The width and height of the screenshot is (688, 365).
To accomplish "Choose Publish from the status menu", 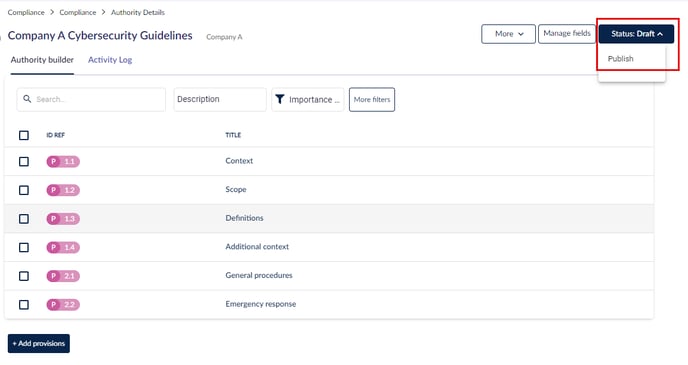I will (x=620, y=59).
